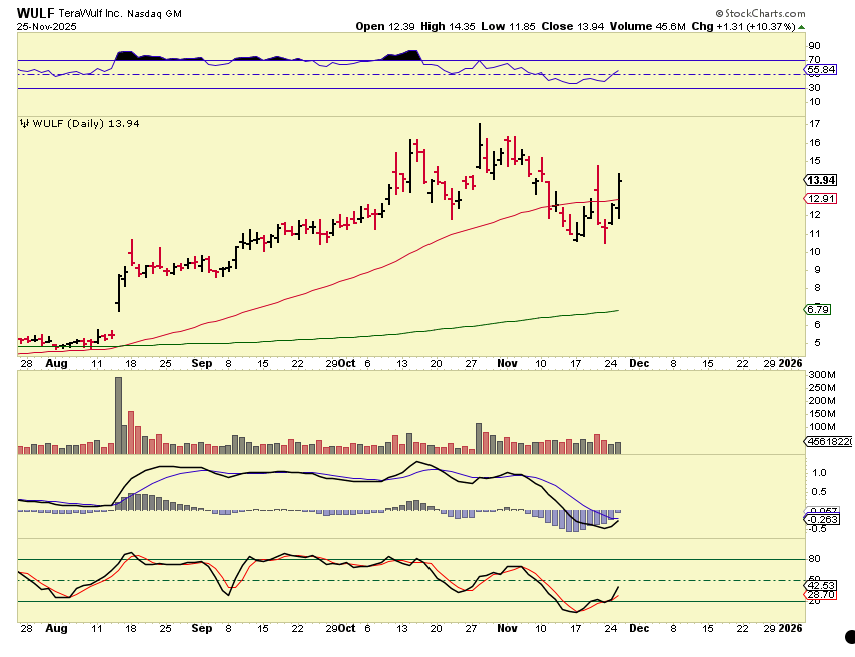This screenshot has width=855, height=657.
Task: Click the WULF ticker symbol in the header
Action: tap(35, 13)
